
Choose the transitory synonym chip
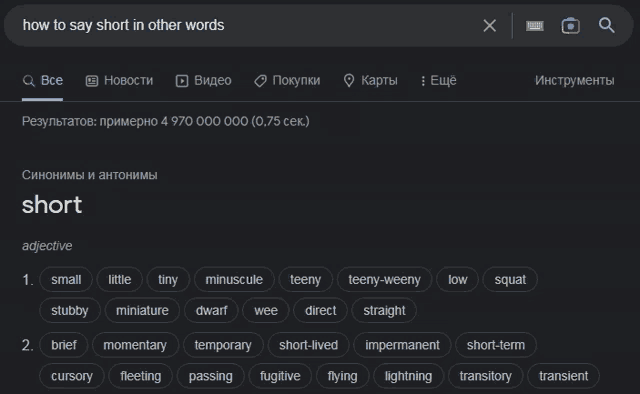(485, 376)
